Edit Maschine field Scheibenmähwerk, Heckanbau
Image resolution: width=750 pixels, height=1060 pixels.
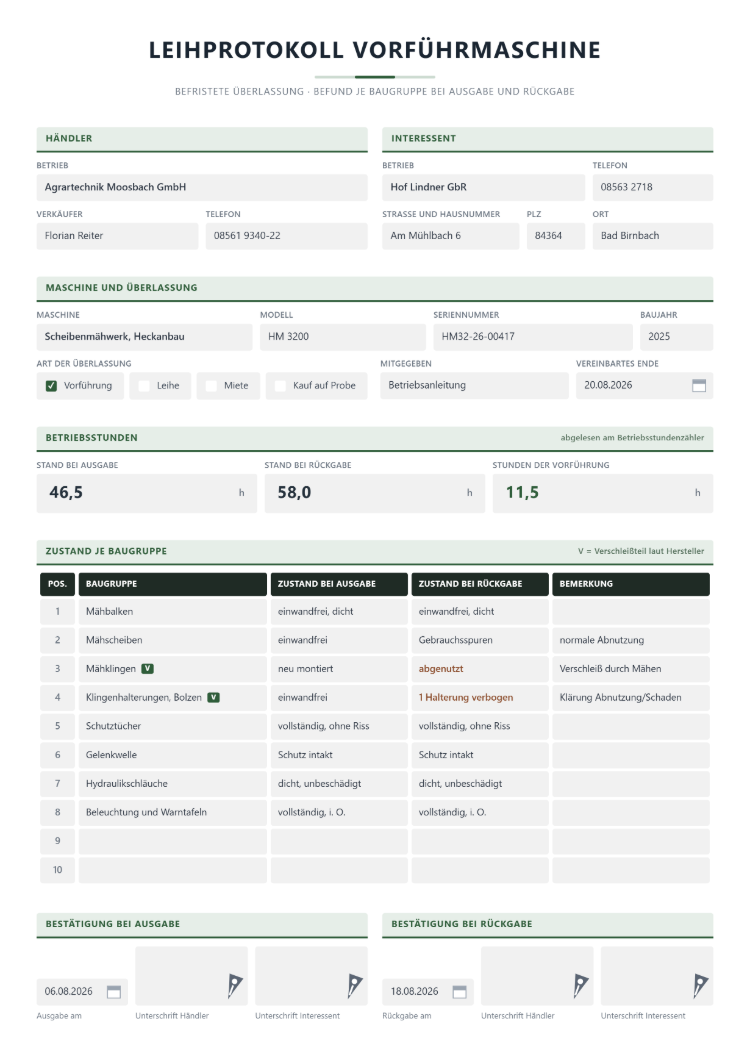point(144,337)
